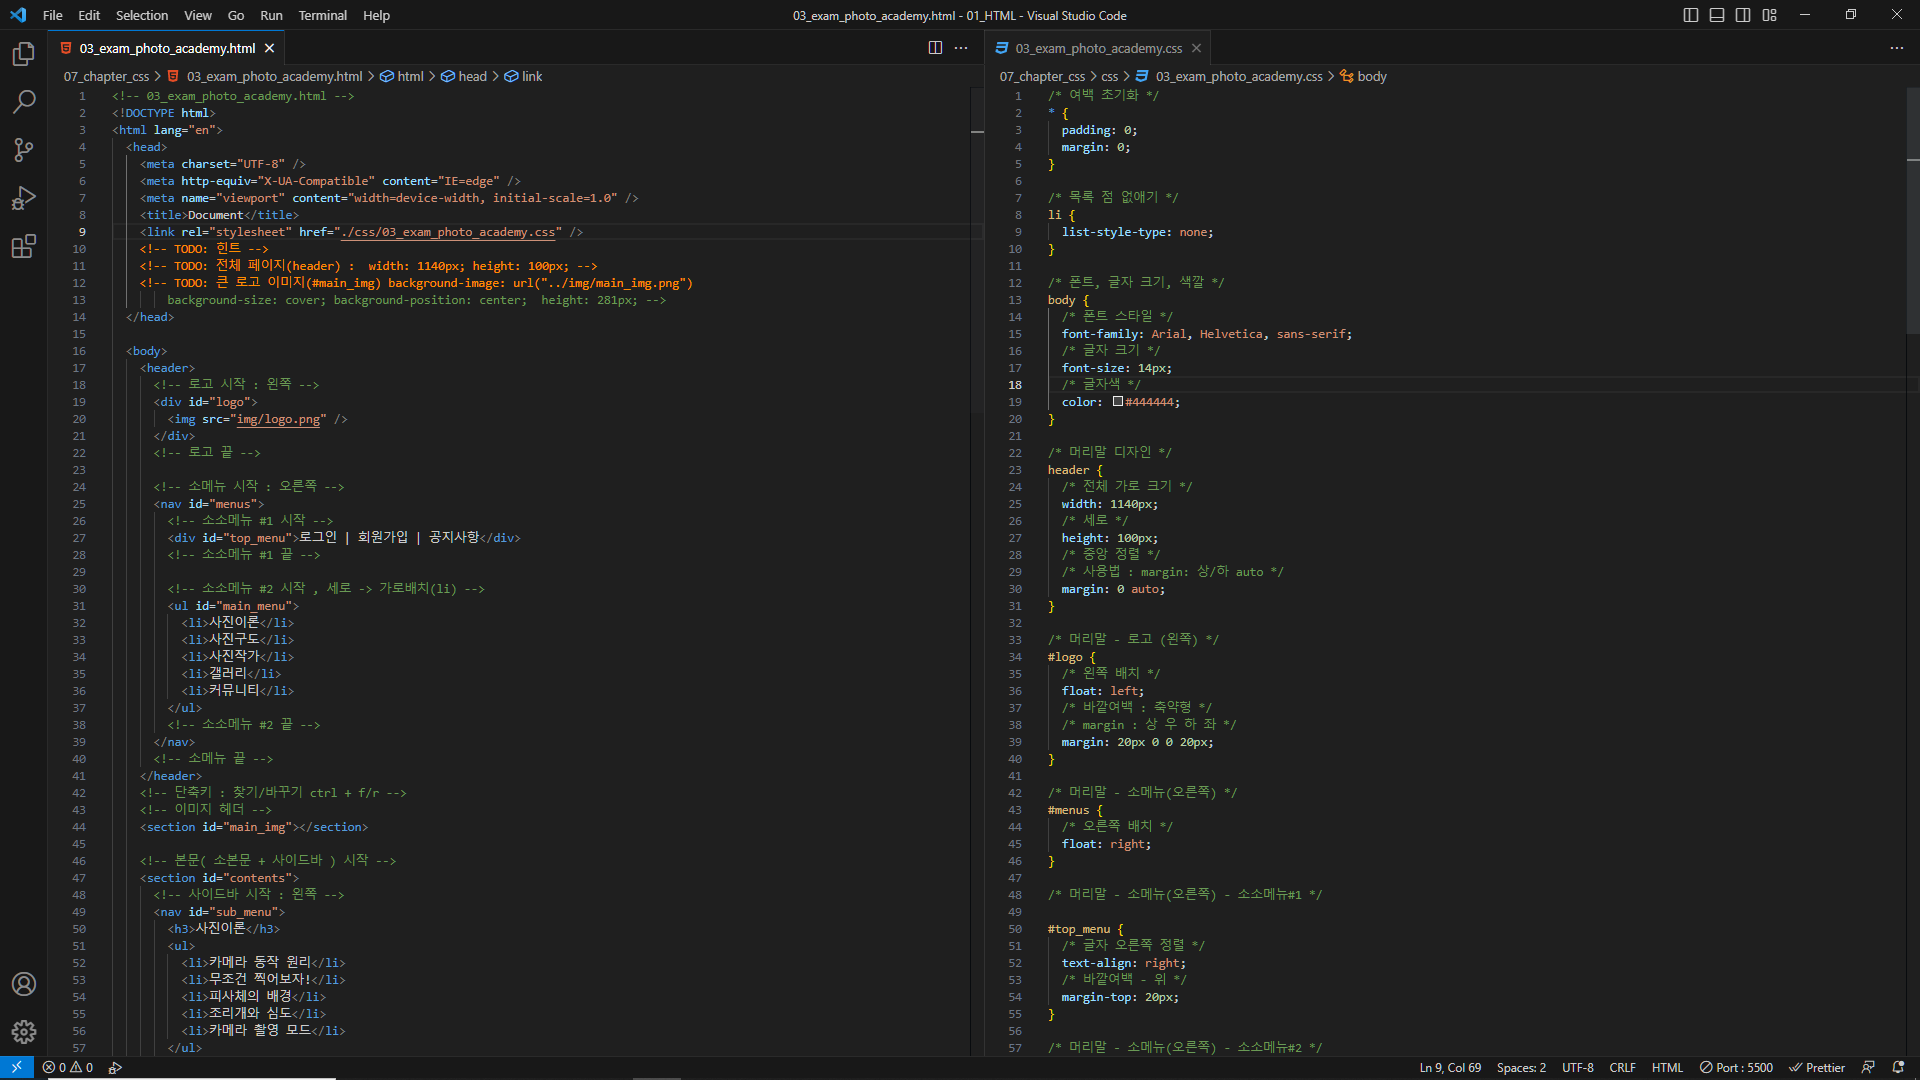Click the Ln 9, Col 69 indicator
Viewport: 1920px width, 1080px height.
click(1450, 1067)
